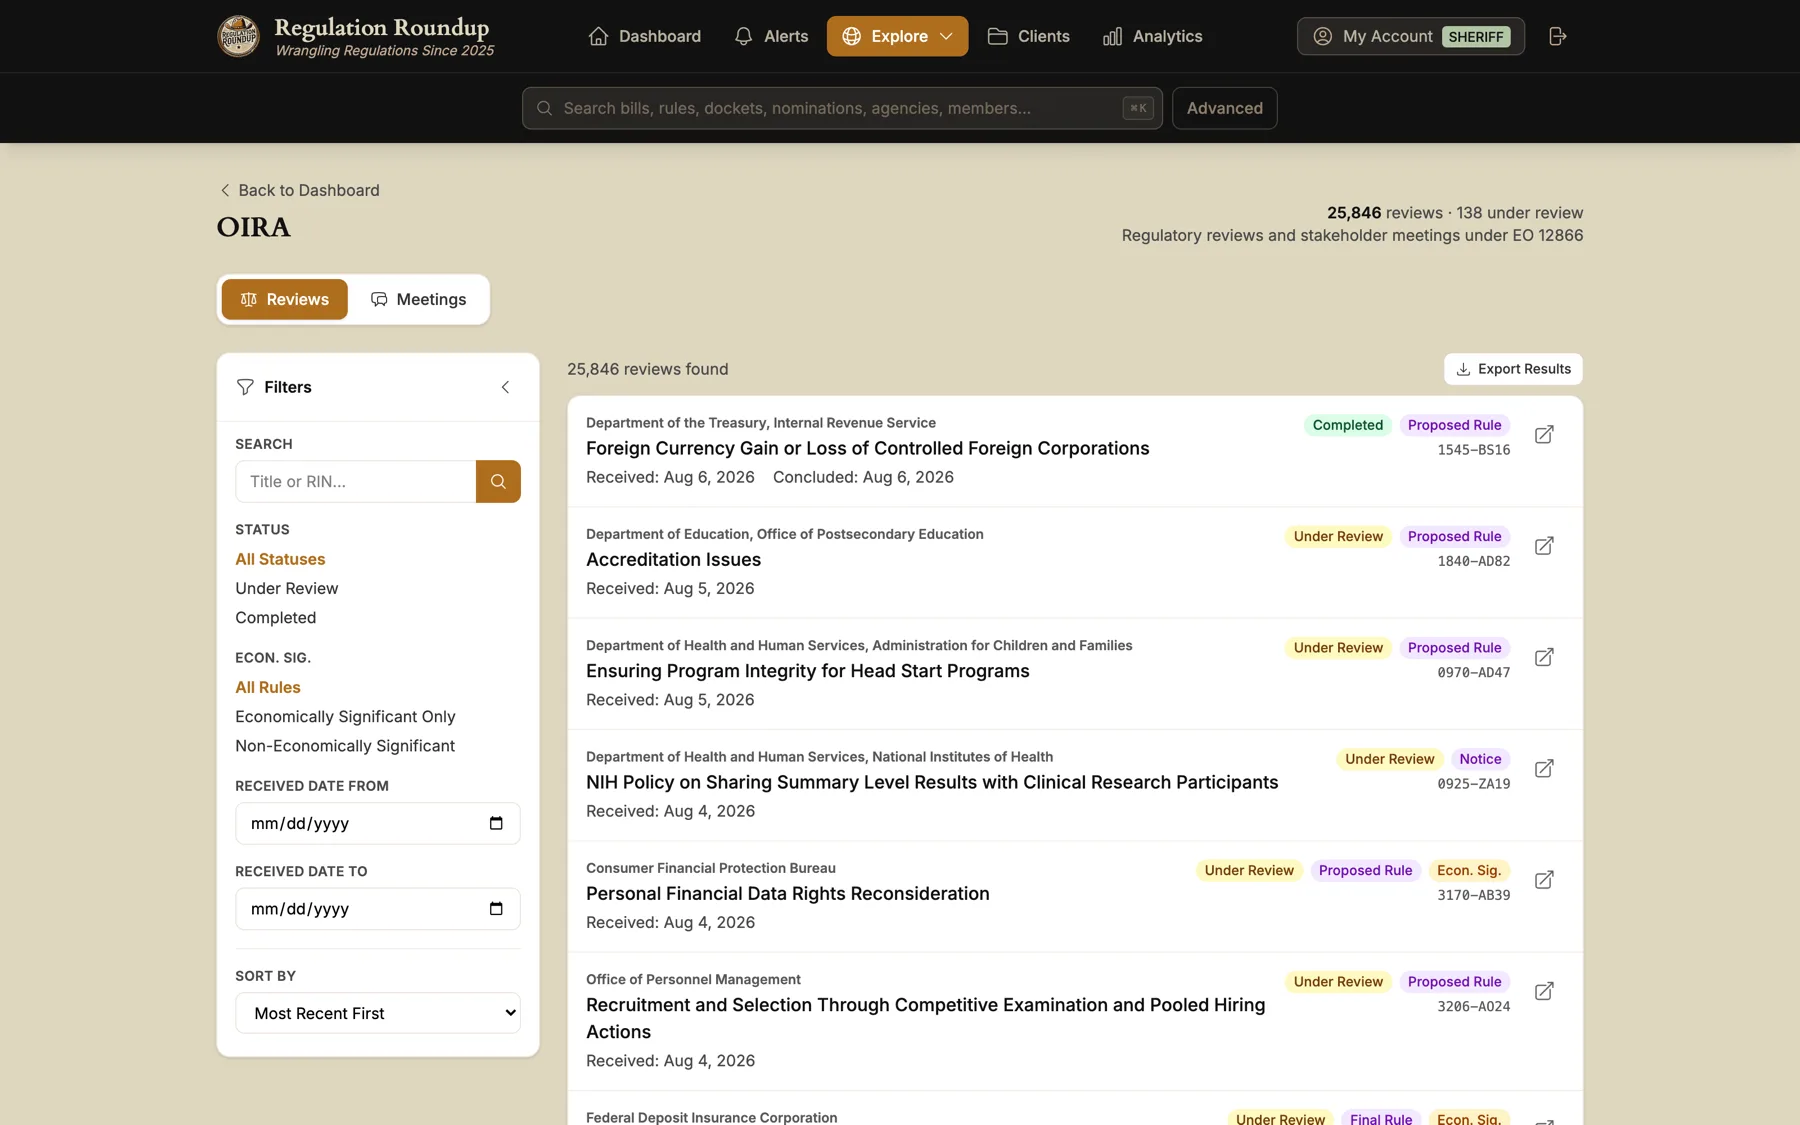
Task: Go to the Dashboard nav item
Action: click(x=645, y=36)
